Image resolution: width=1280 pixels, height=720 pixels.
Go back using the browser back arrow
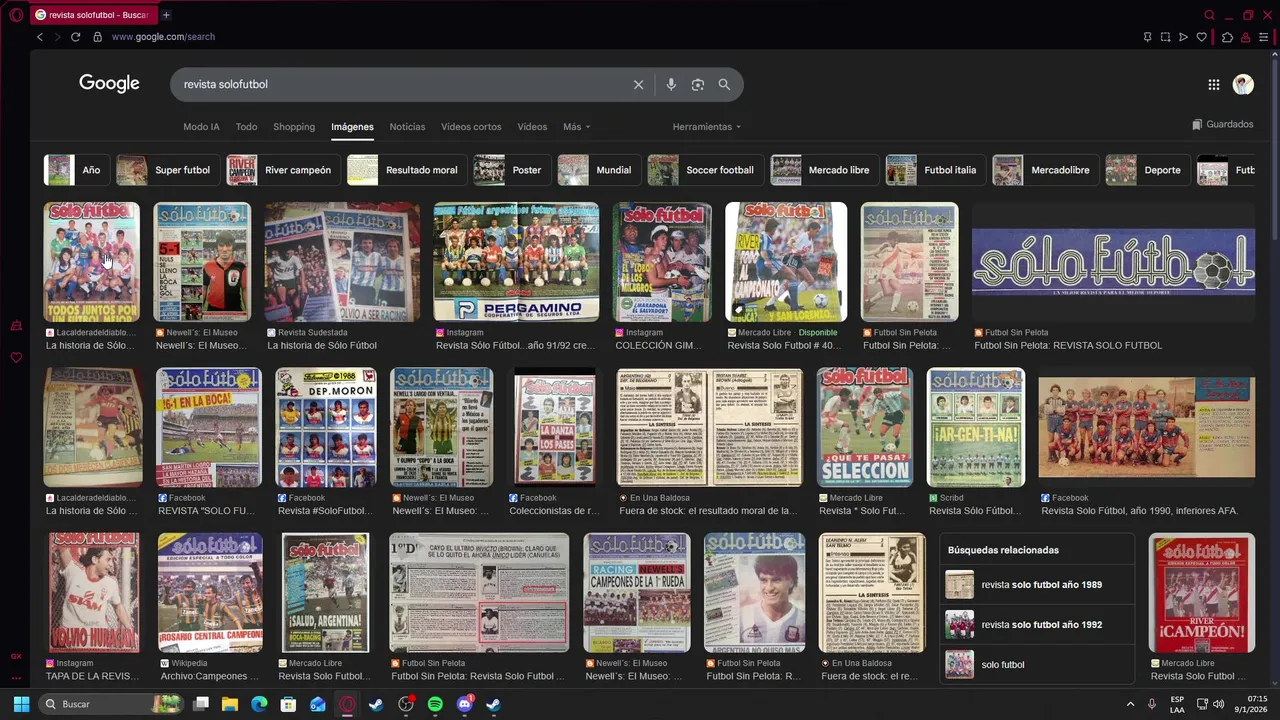click(40, 37)
